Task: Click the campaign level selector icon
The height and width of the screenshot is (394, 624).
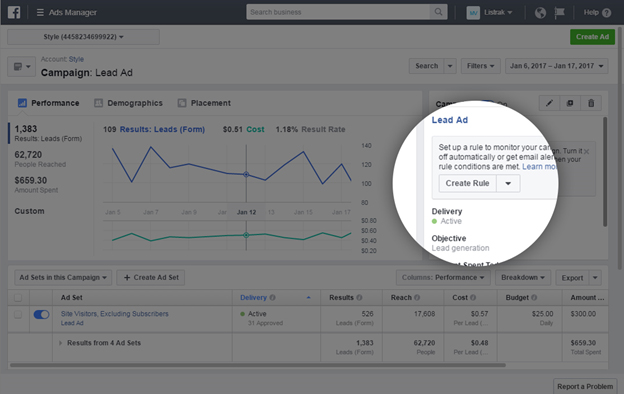Action: click(21, 66)
